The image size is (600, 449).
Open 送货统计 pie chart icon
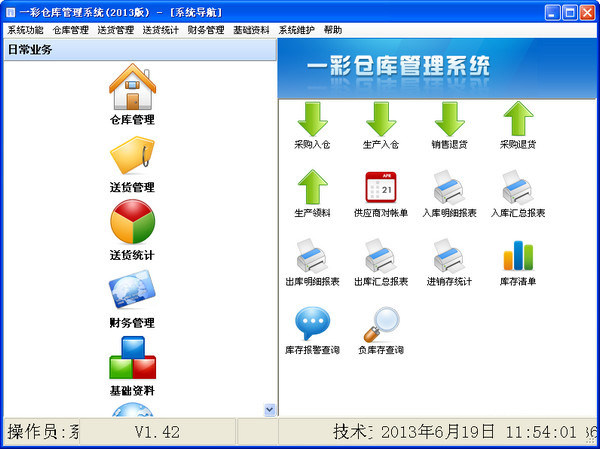click(132, 221)
